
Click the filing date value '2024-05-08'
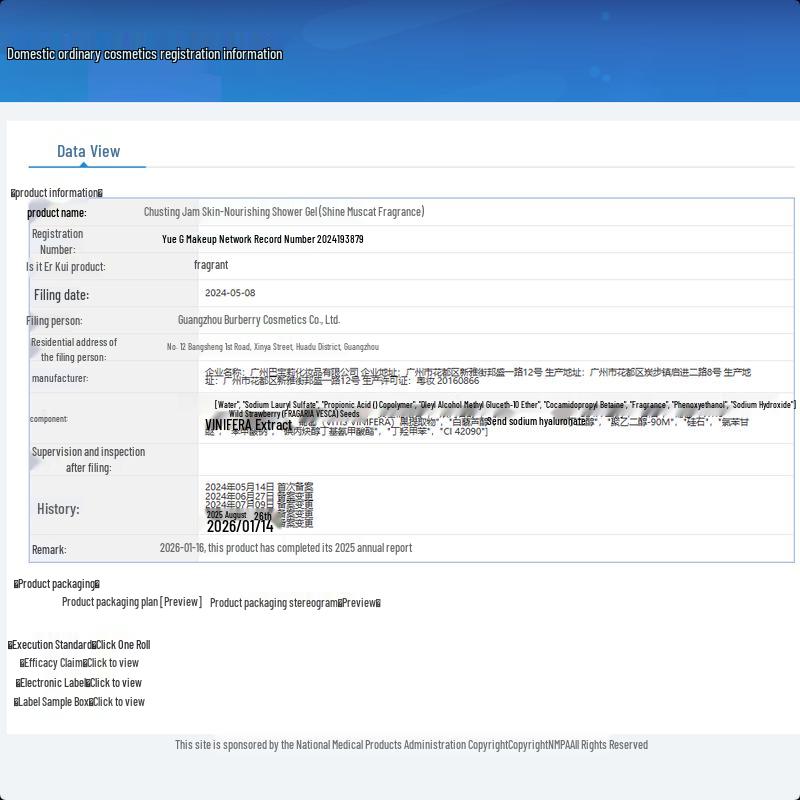click(x=230, y=293)
